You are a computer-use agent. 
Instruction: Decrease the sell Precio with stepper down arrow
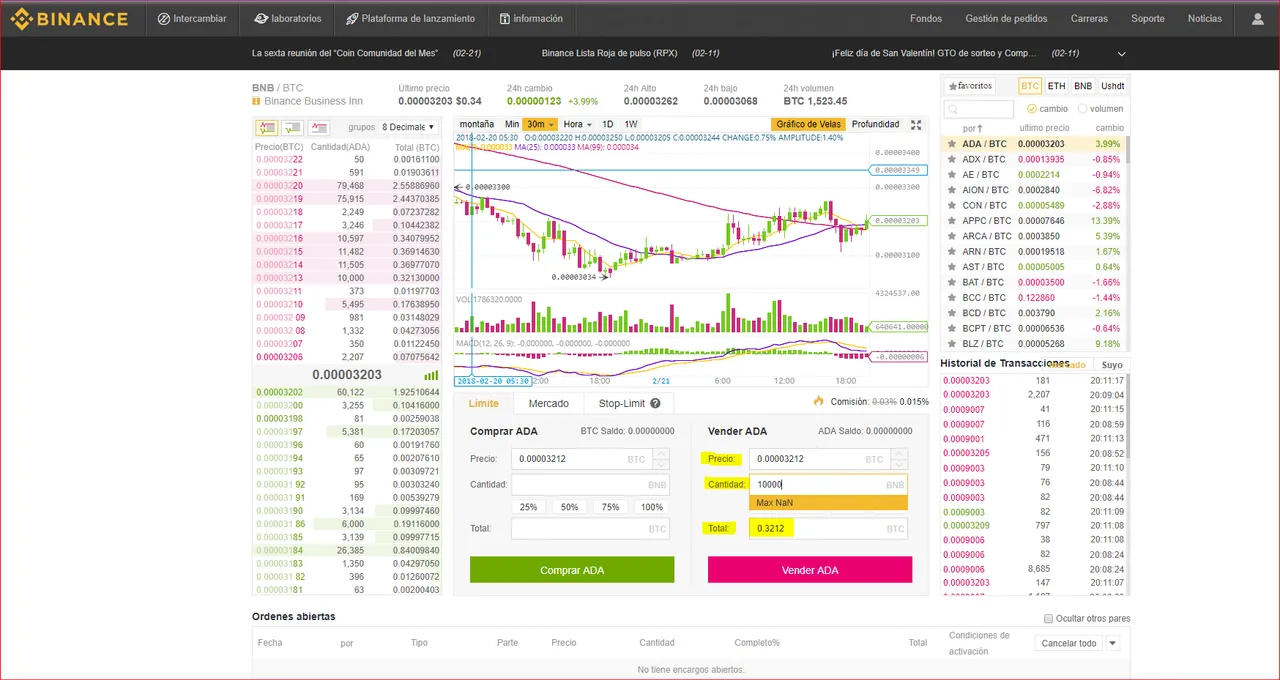(x=898, y=464)
